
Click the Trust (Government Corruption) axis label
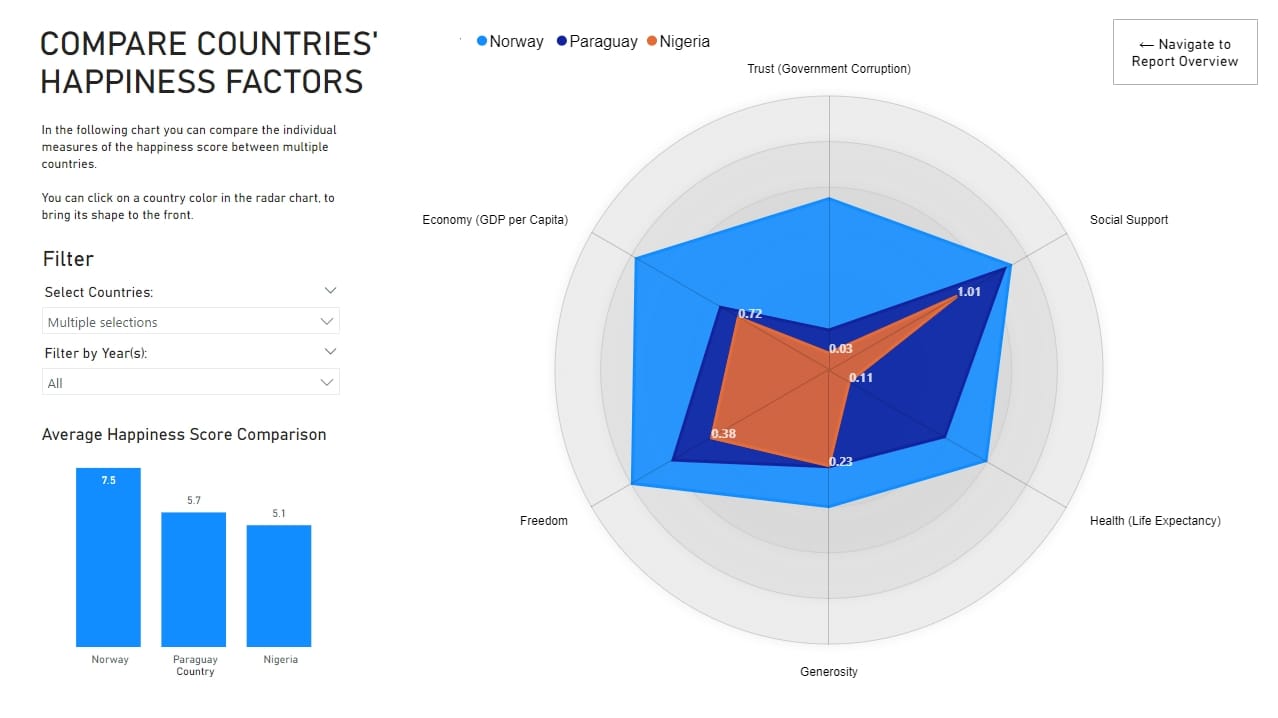coord(829,69)
